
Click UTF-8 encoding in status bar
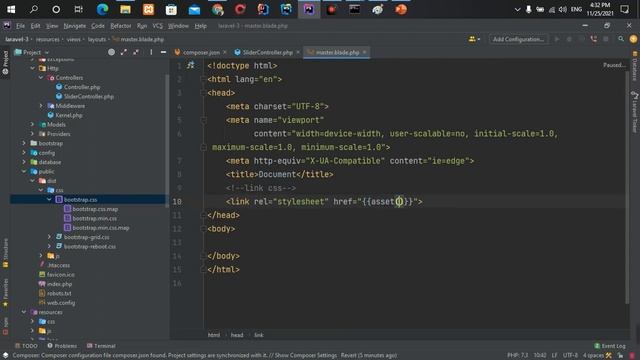pos(570,355)
